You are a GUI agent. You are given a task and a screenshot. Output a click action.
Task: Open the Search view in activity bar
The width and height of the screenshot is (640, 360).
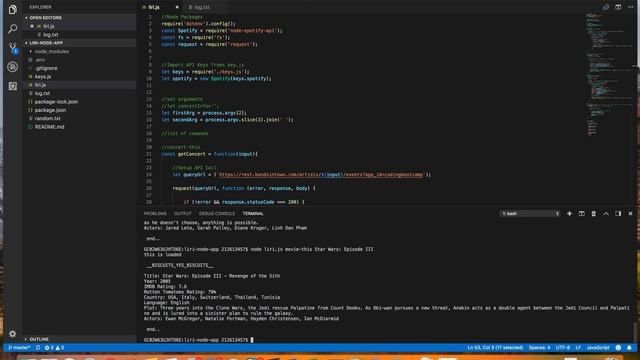pyautogui.click(x=13, y=29)
